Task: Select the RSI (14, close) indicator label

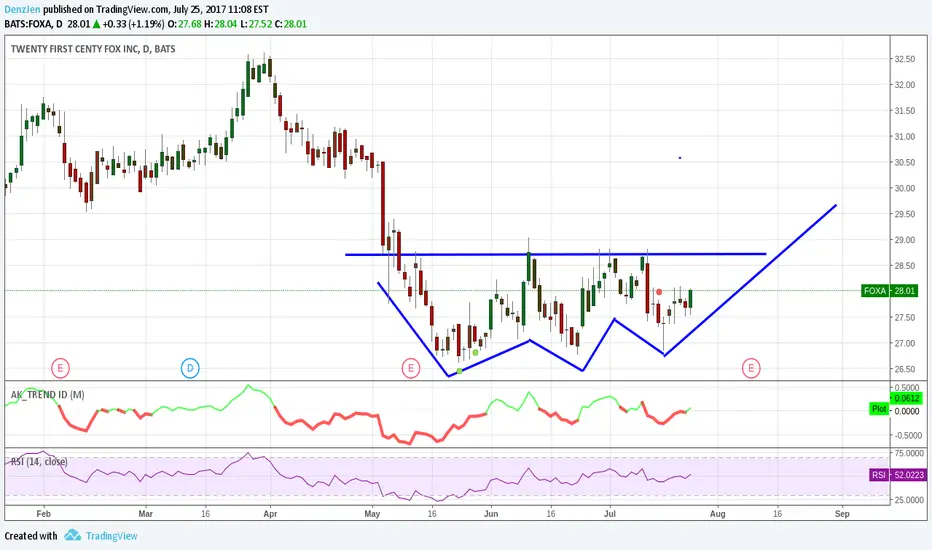Action: (x=39, y=461)
